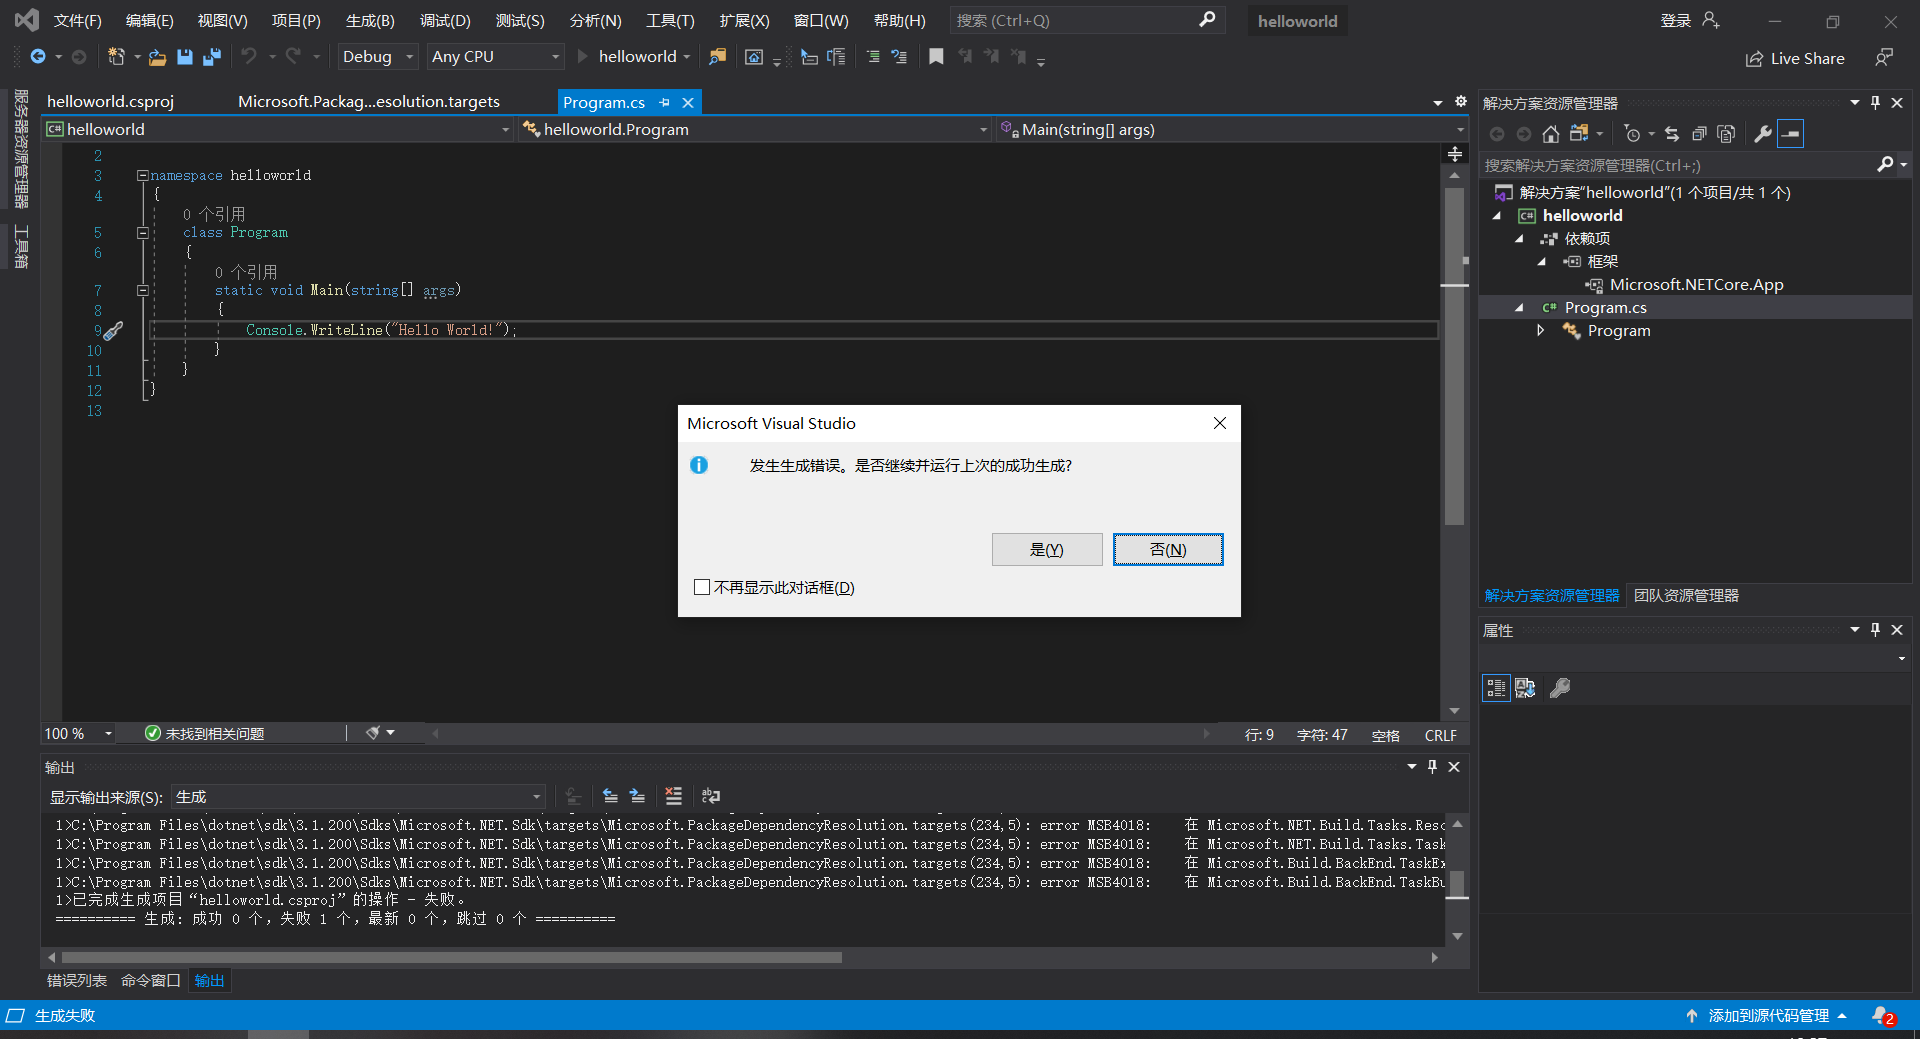This screenshot has width=1920, height=1039.
Task: Click the Open File folder icon
Action: tap(157, 57)
